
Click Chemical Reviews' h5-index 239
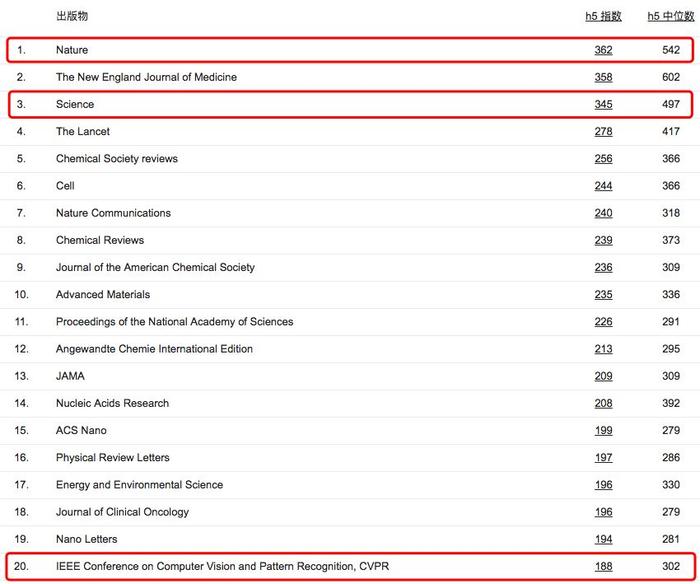(x=603, y=240)
